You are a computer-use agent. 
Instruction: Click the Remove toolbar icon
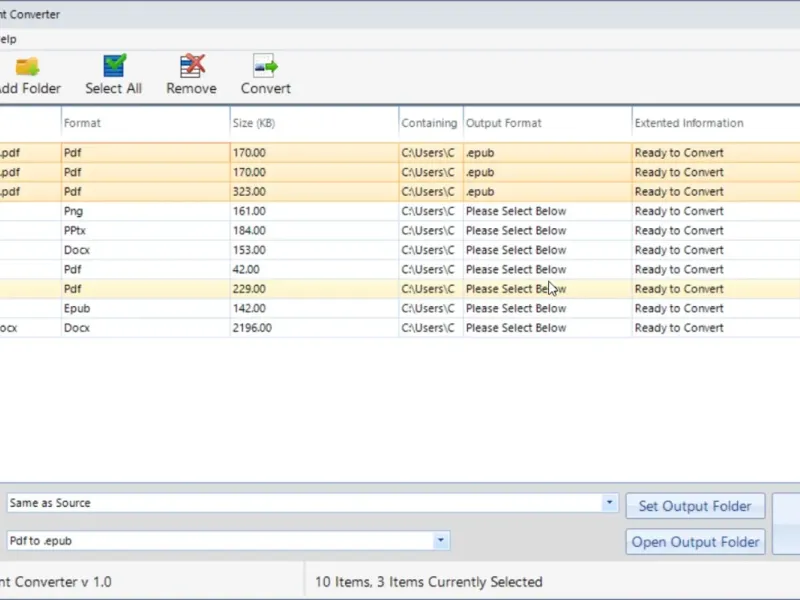pyautogui.click(x=192, y=66)
